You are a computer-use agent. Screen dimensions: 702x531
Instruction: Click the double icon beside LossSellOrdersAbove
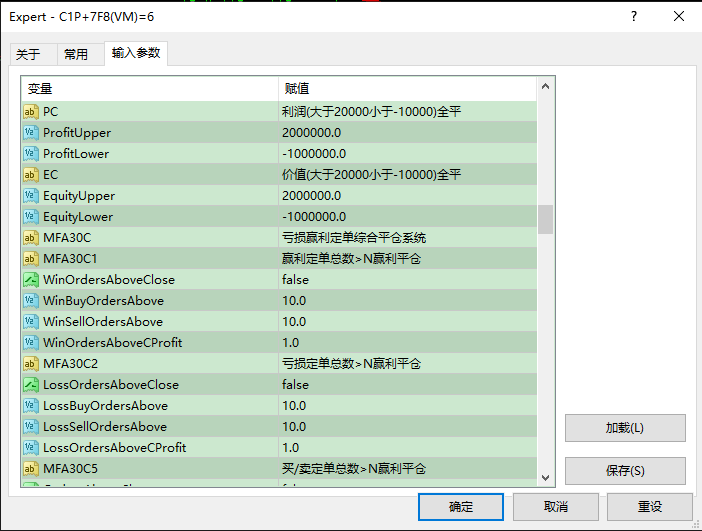(x=30, y=427)
